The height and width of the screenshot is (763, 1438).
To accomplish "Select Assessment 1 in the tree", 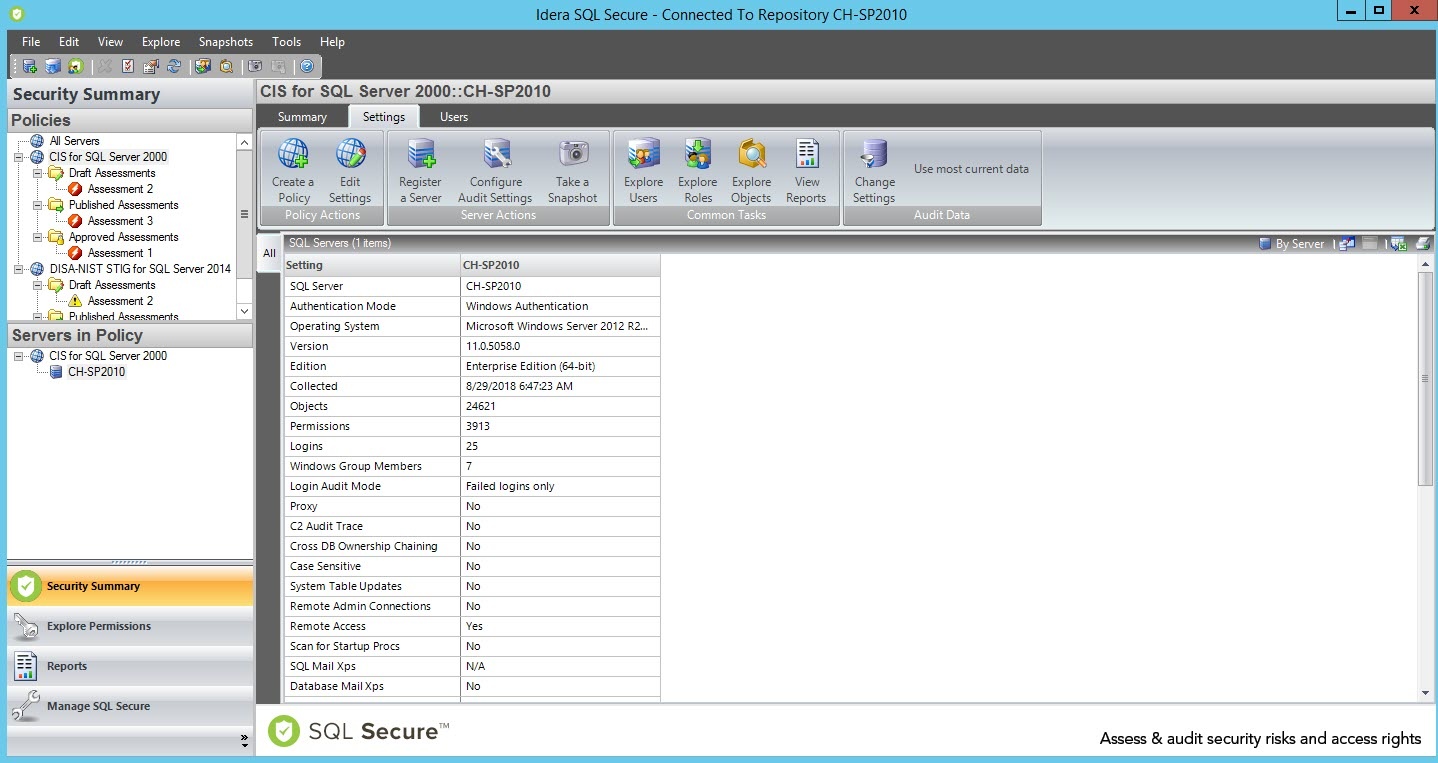I will [120, 253].
